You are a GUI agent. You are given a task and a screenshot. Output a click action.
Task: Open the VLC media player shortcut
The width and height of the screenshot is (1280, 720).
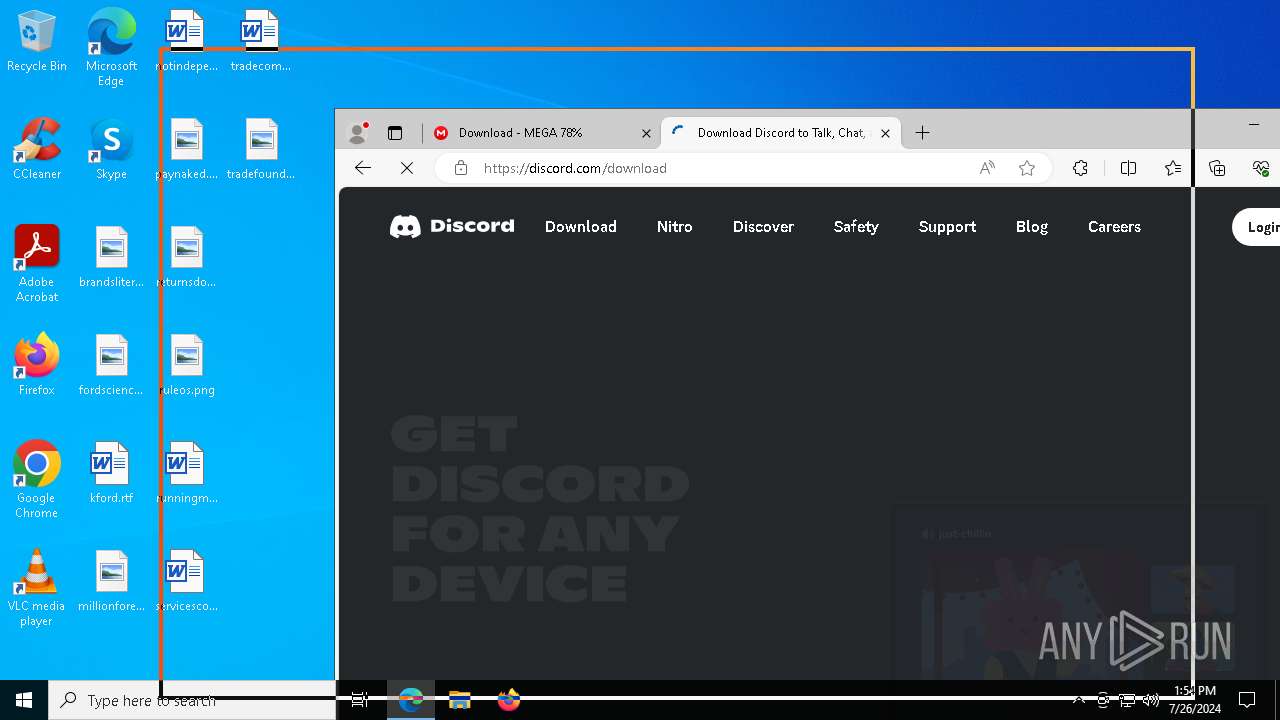click(x=37, y=588)
